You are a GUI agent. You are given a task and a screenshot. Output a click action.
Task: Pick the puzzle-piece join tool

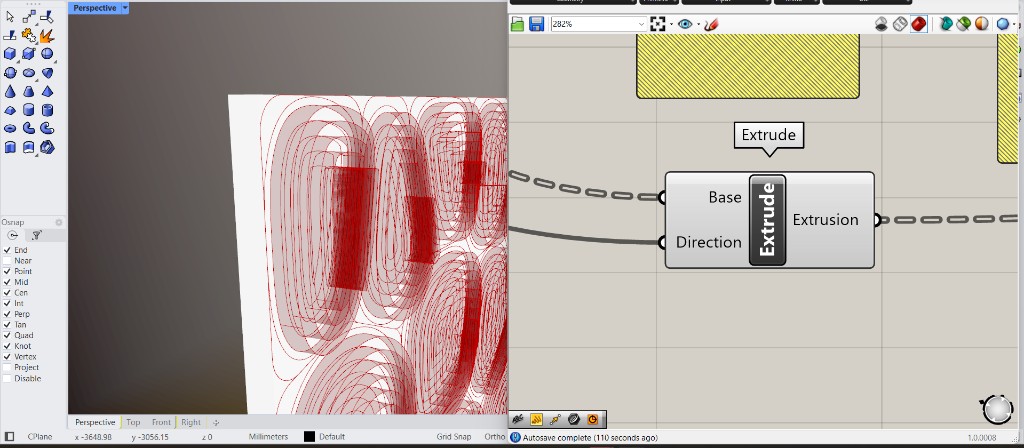pos(28,35)
